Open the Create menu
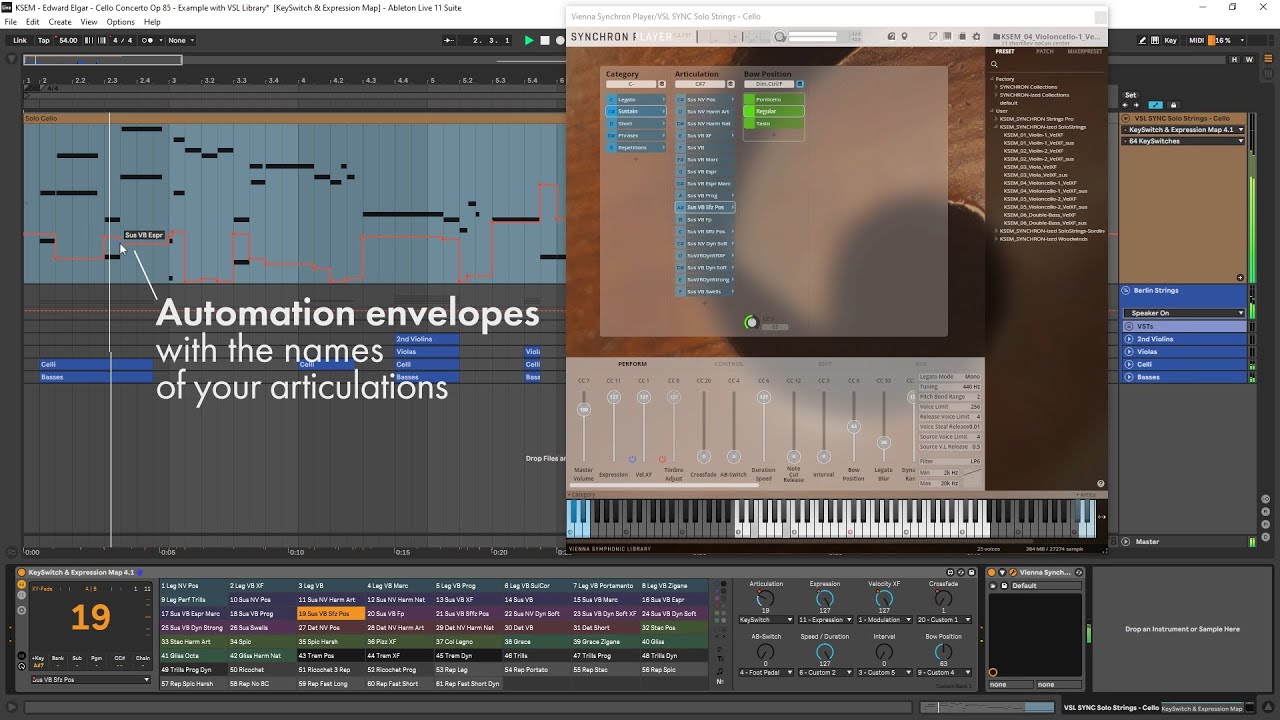This screenshot has height=720, width=1280. pos(60,22)
